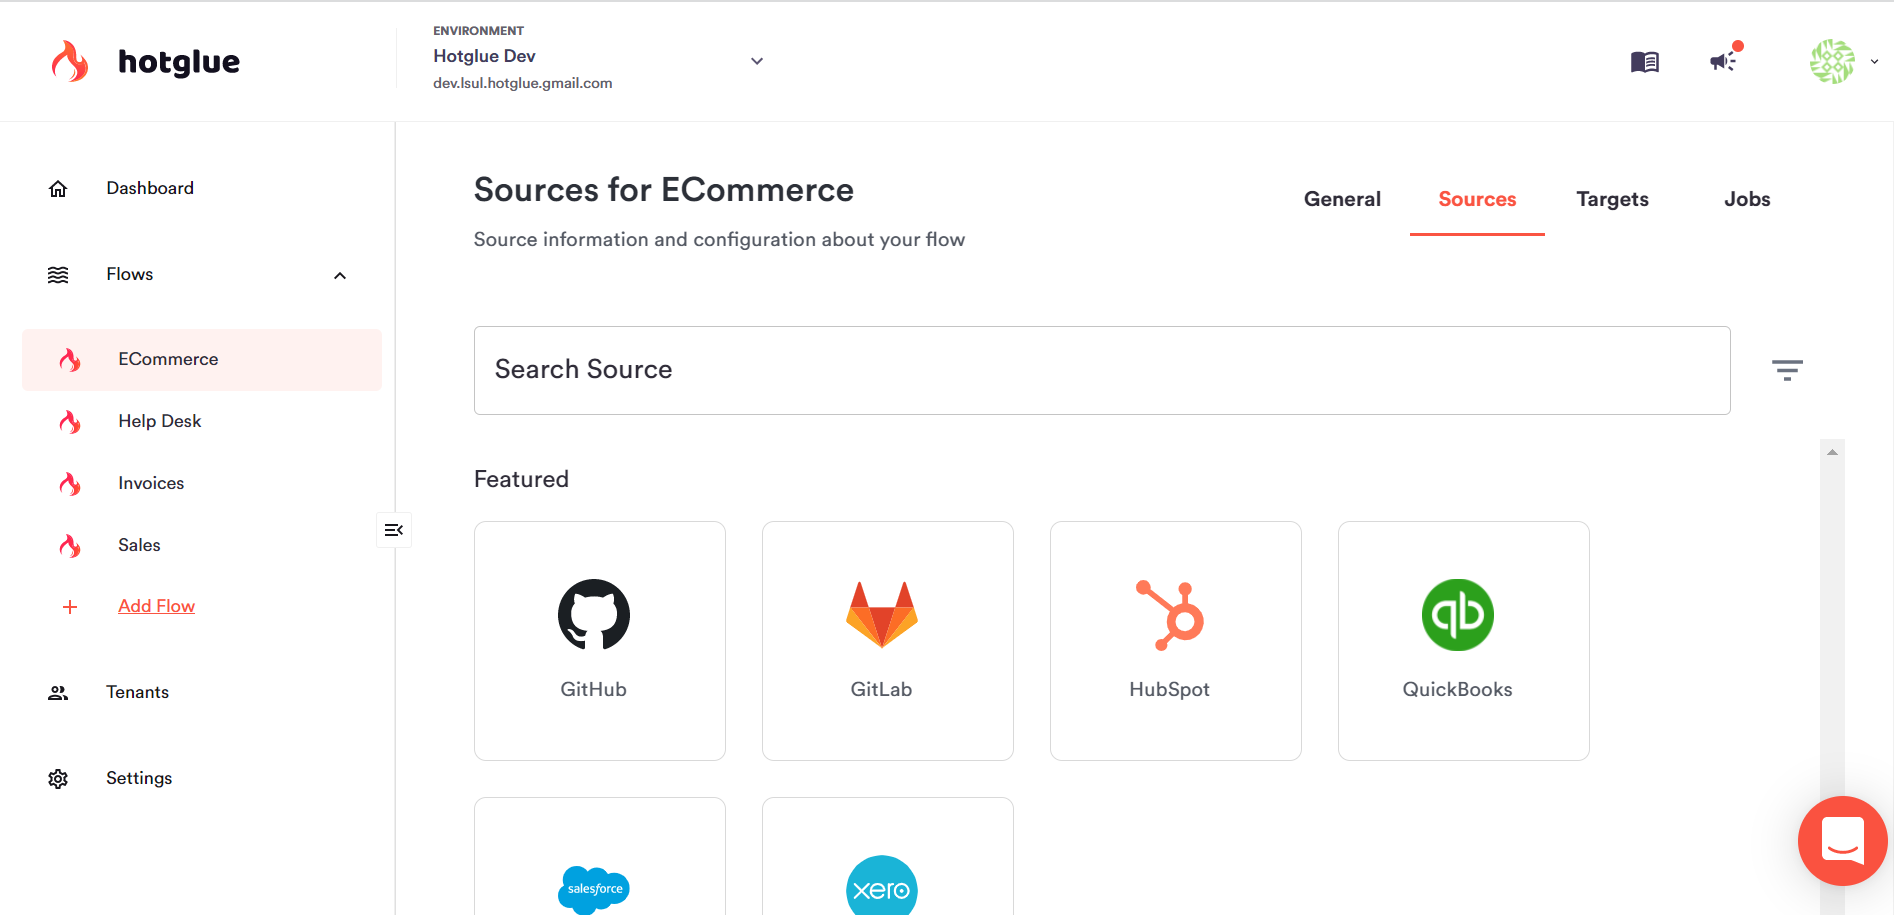This screenshot has width=1894, height=915.
Task: Click the Tenants people icon
Action: 58,693
